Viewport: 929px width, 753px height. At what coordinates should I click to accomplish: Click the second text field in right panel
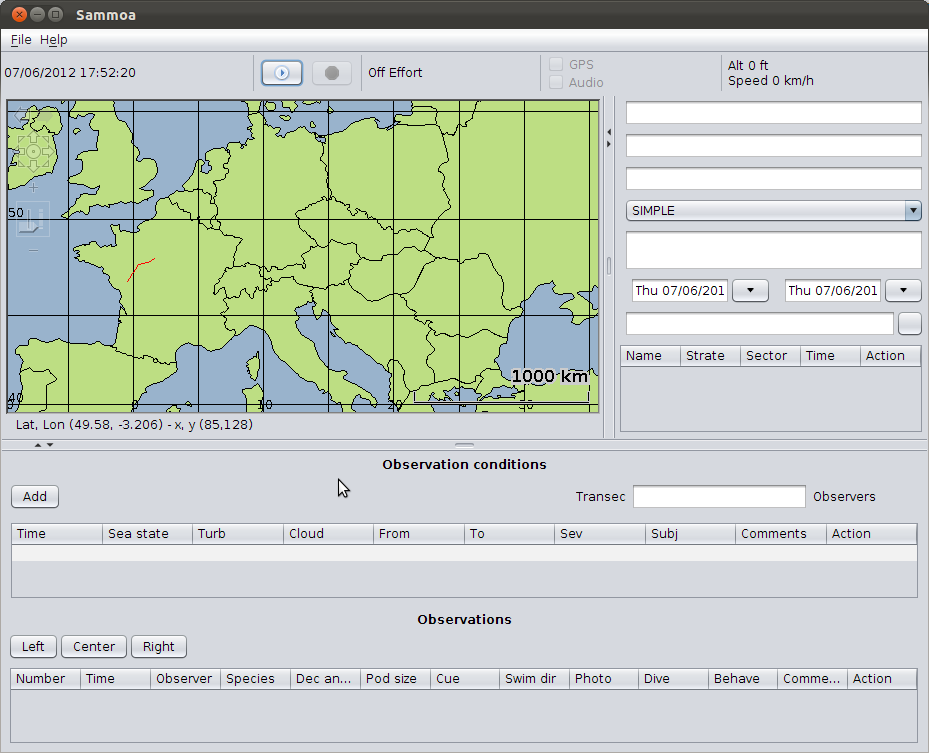[x=773, y=146]
